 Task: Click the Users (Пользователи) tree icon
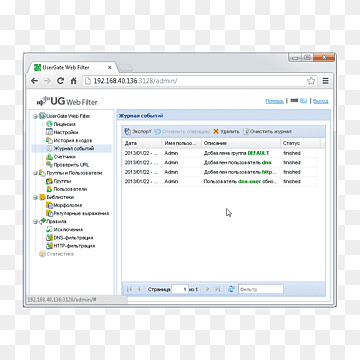(49, 189)
